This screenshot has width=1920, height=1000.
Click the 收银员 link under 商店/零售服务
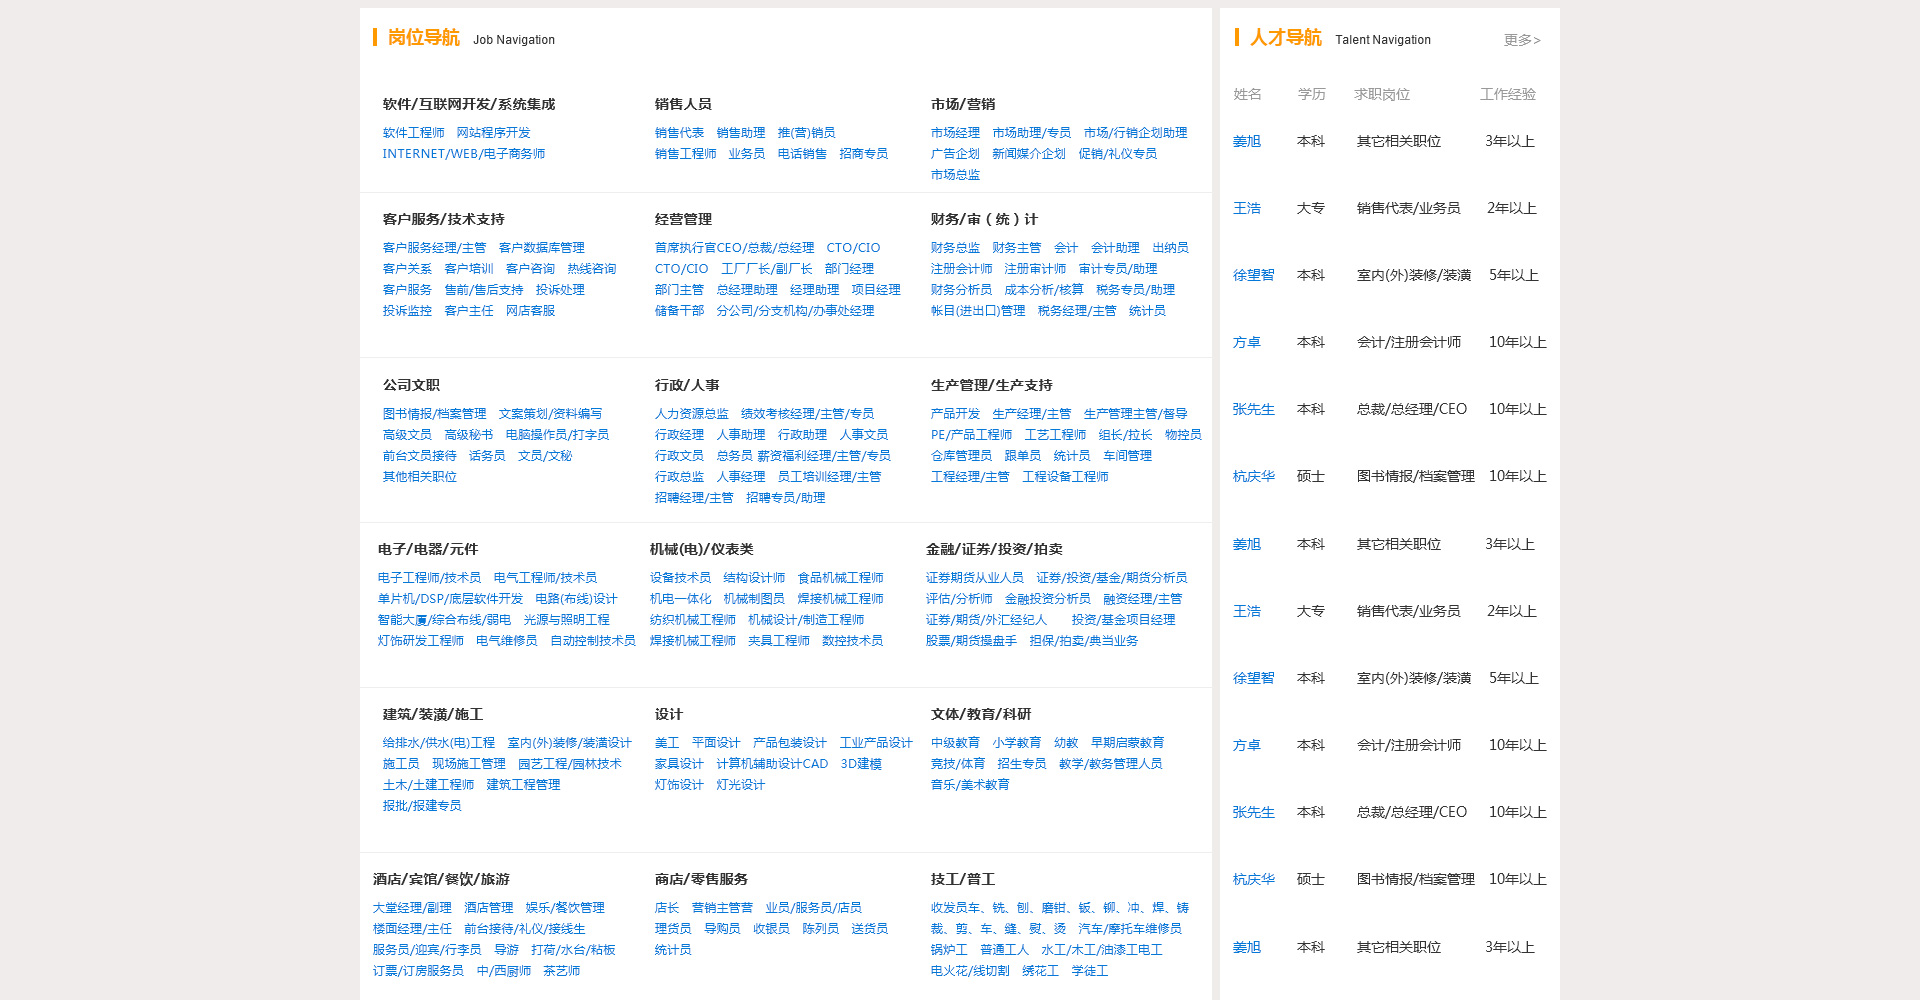(x=771, y=929)
